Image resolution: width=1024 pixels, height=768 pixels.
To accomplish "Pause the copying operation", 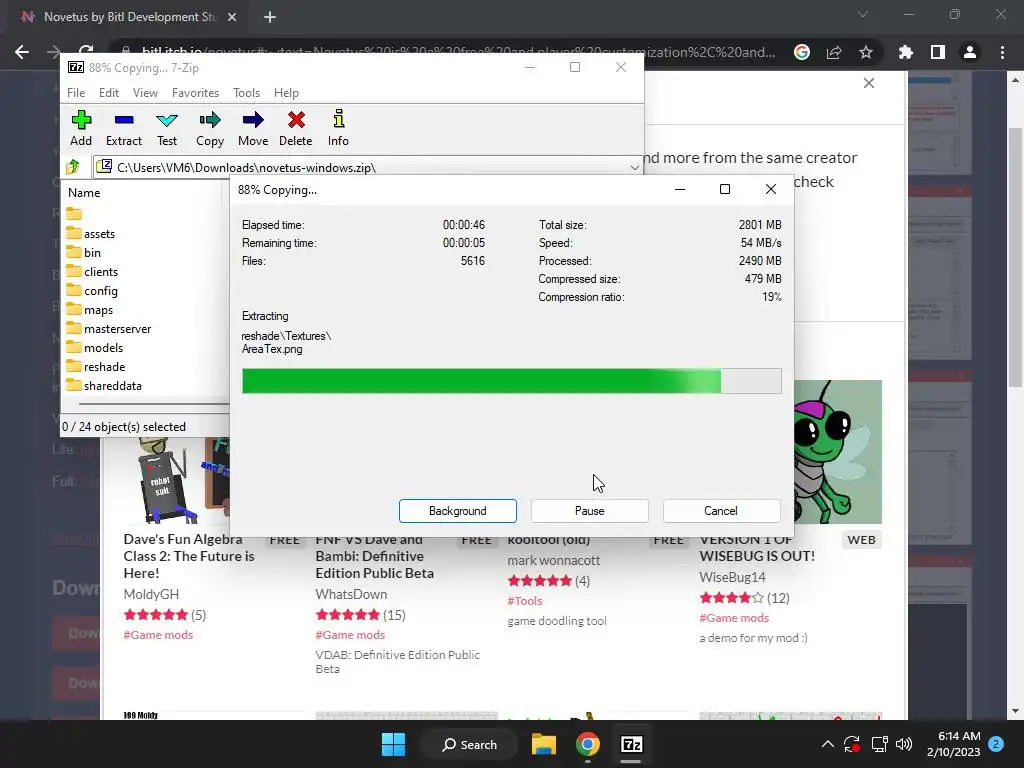I will tap(590, 511).
